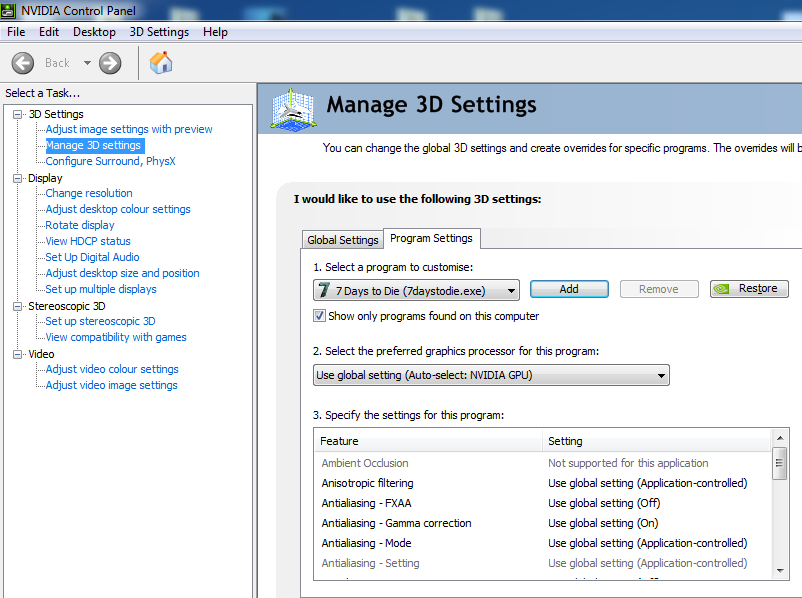Open Set Up Digital Audio
The width and height of the screenshot is (802, 598).
click(x=92, y=257)
